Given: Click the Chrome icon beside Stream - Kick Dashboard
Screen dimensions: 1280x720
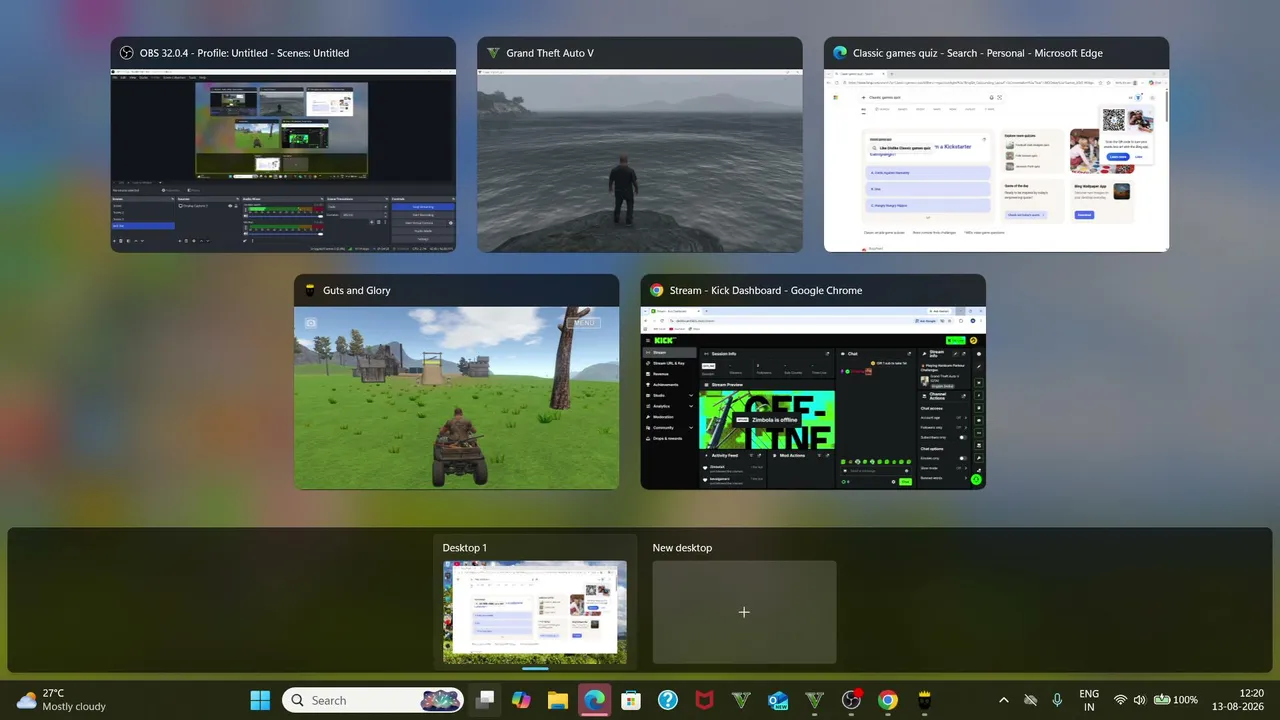Looking at the screenshot, I should 657,290.
